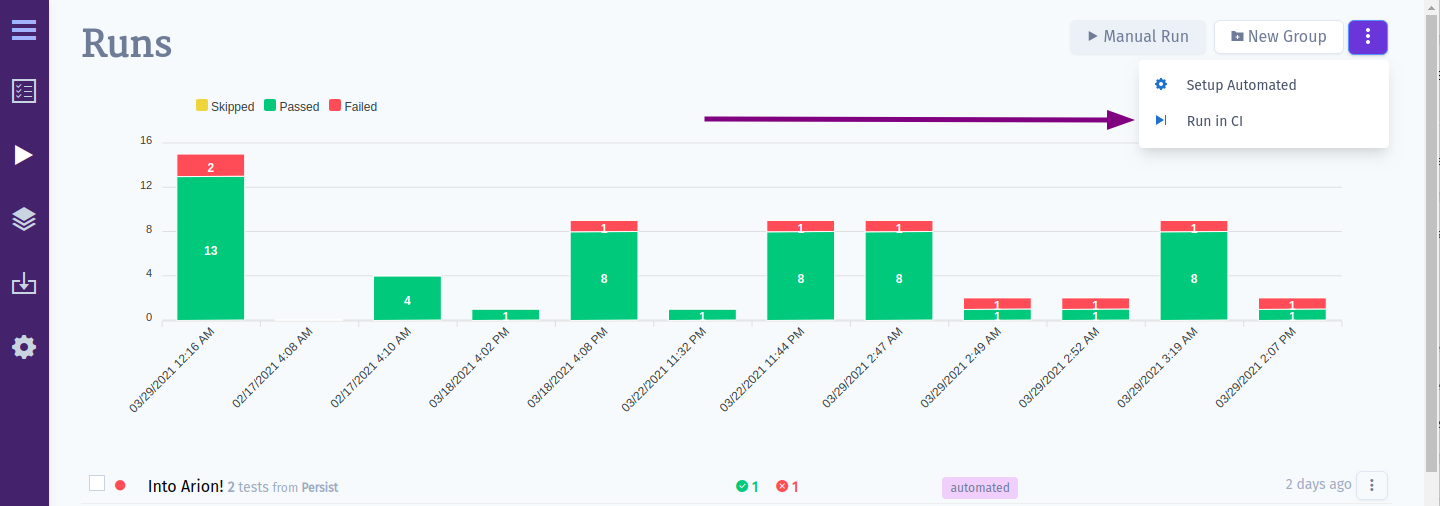Click the gear icon beside Setup Automated
Screen dimensions: 1440x506
pos(1161,85)
